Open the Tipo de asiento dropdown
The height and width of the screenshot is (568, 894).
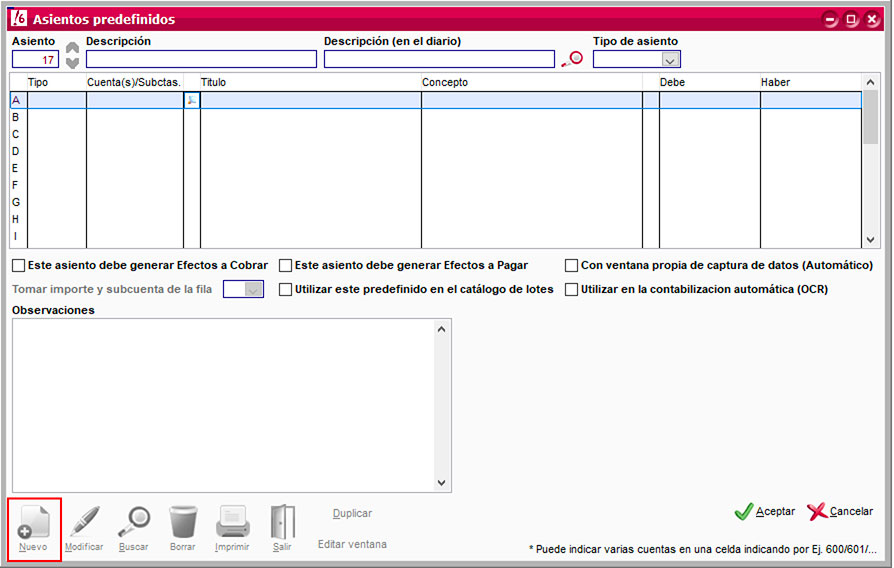(670, 59)
